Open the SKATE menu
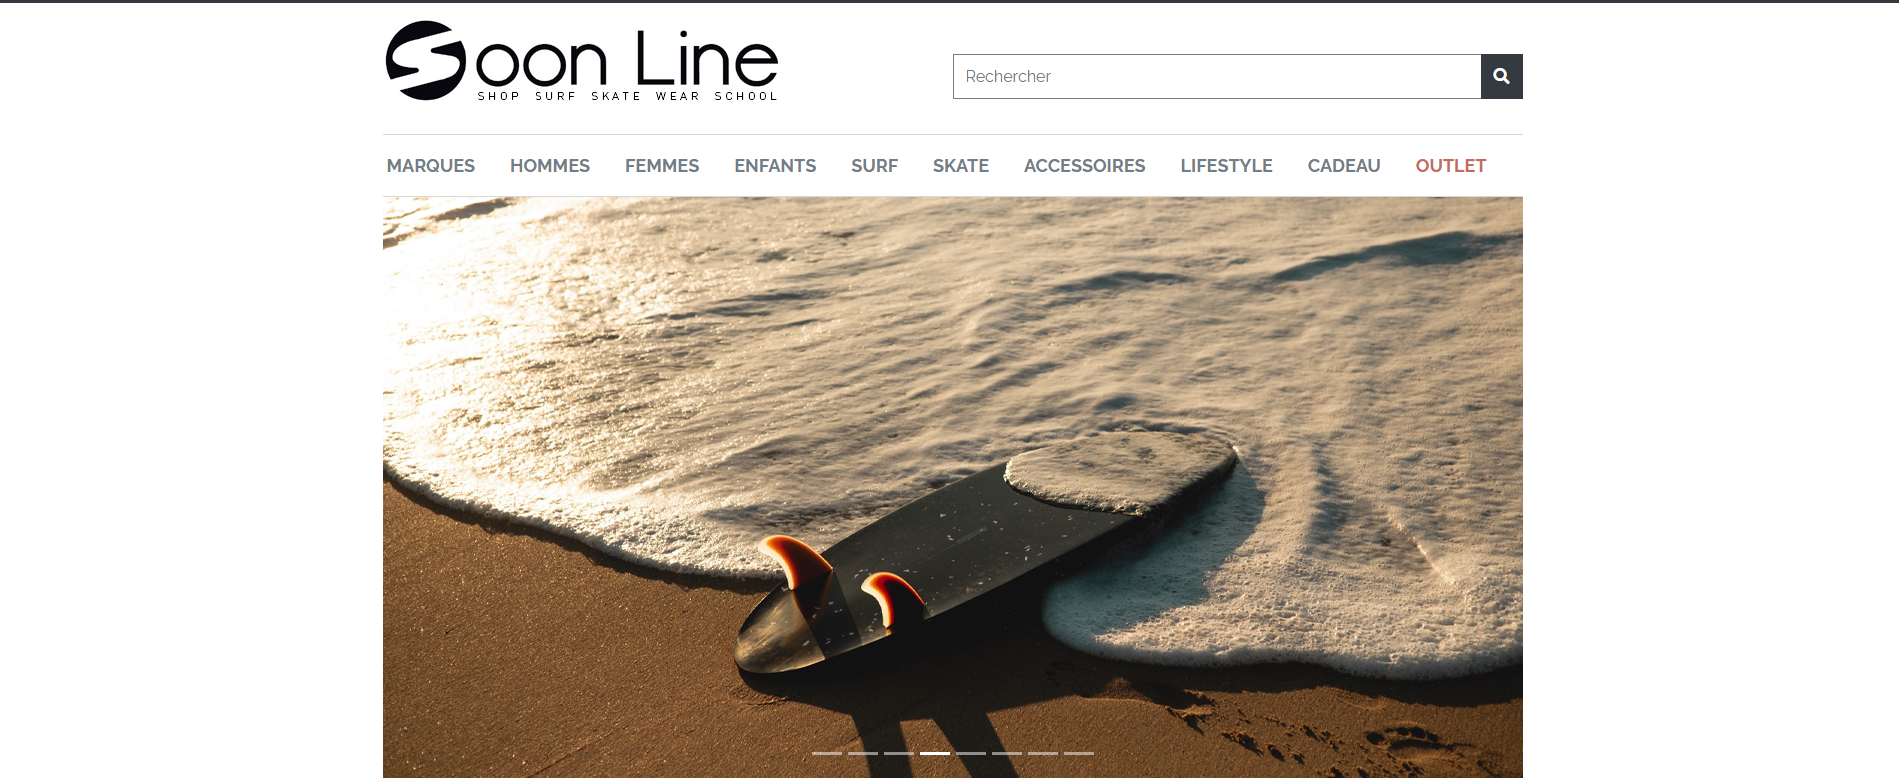The width and height of the screenshot is (1899, 778). 961,166
